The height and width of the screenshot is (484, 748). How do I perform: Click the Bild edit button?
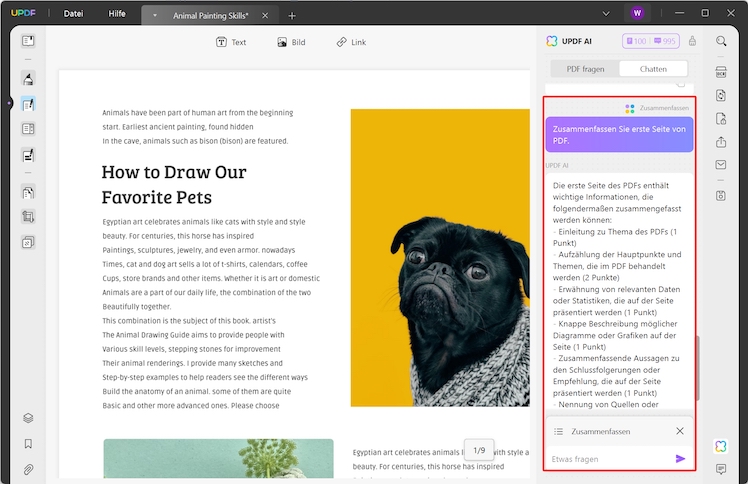291,42
